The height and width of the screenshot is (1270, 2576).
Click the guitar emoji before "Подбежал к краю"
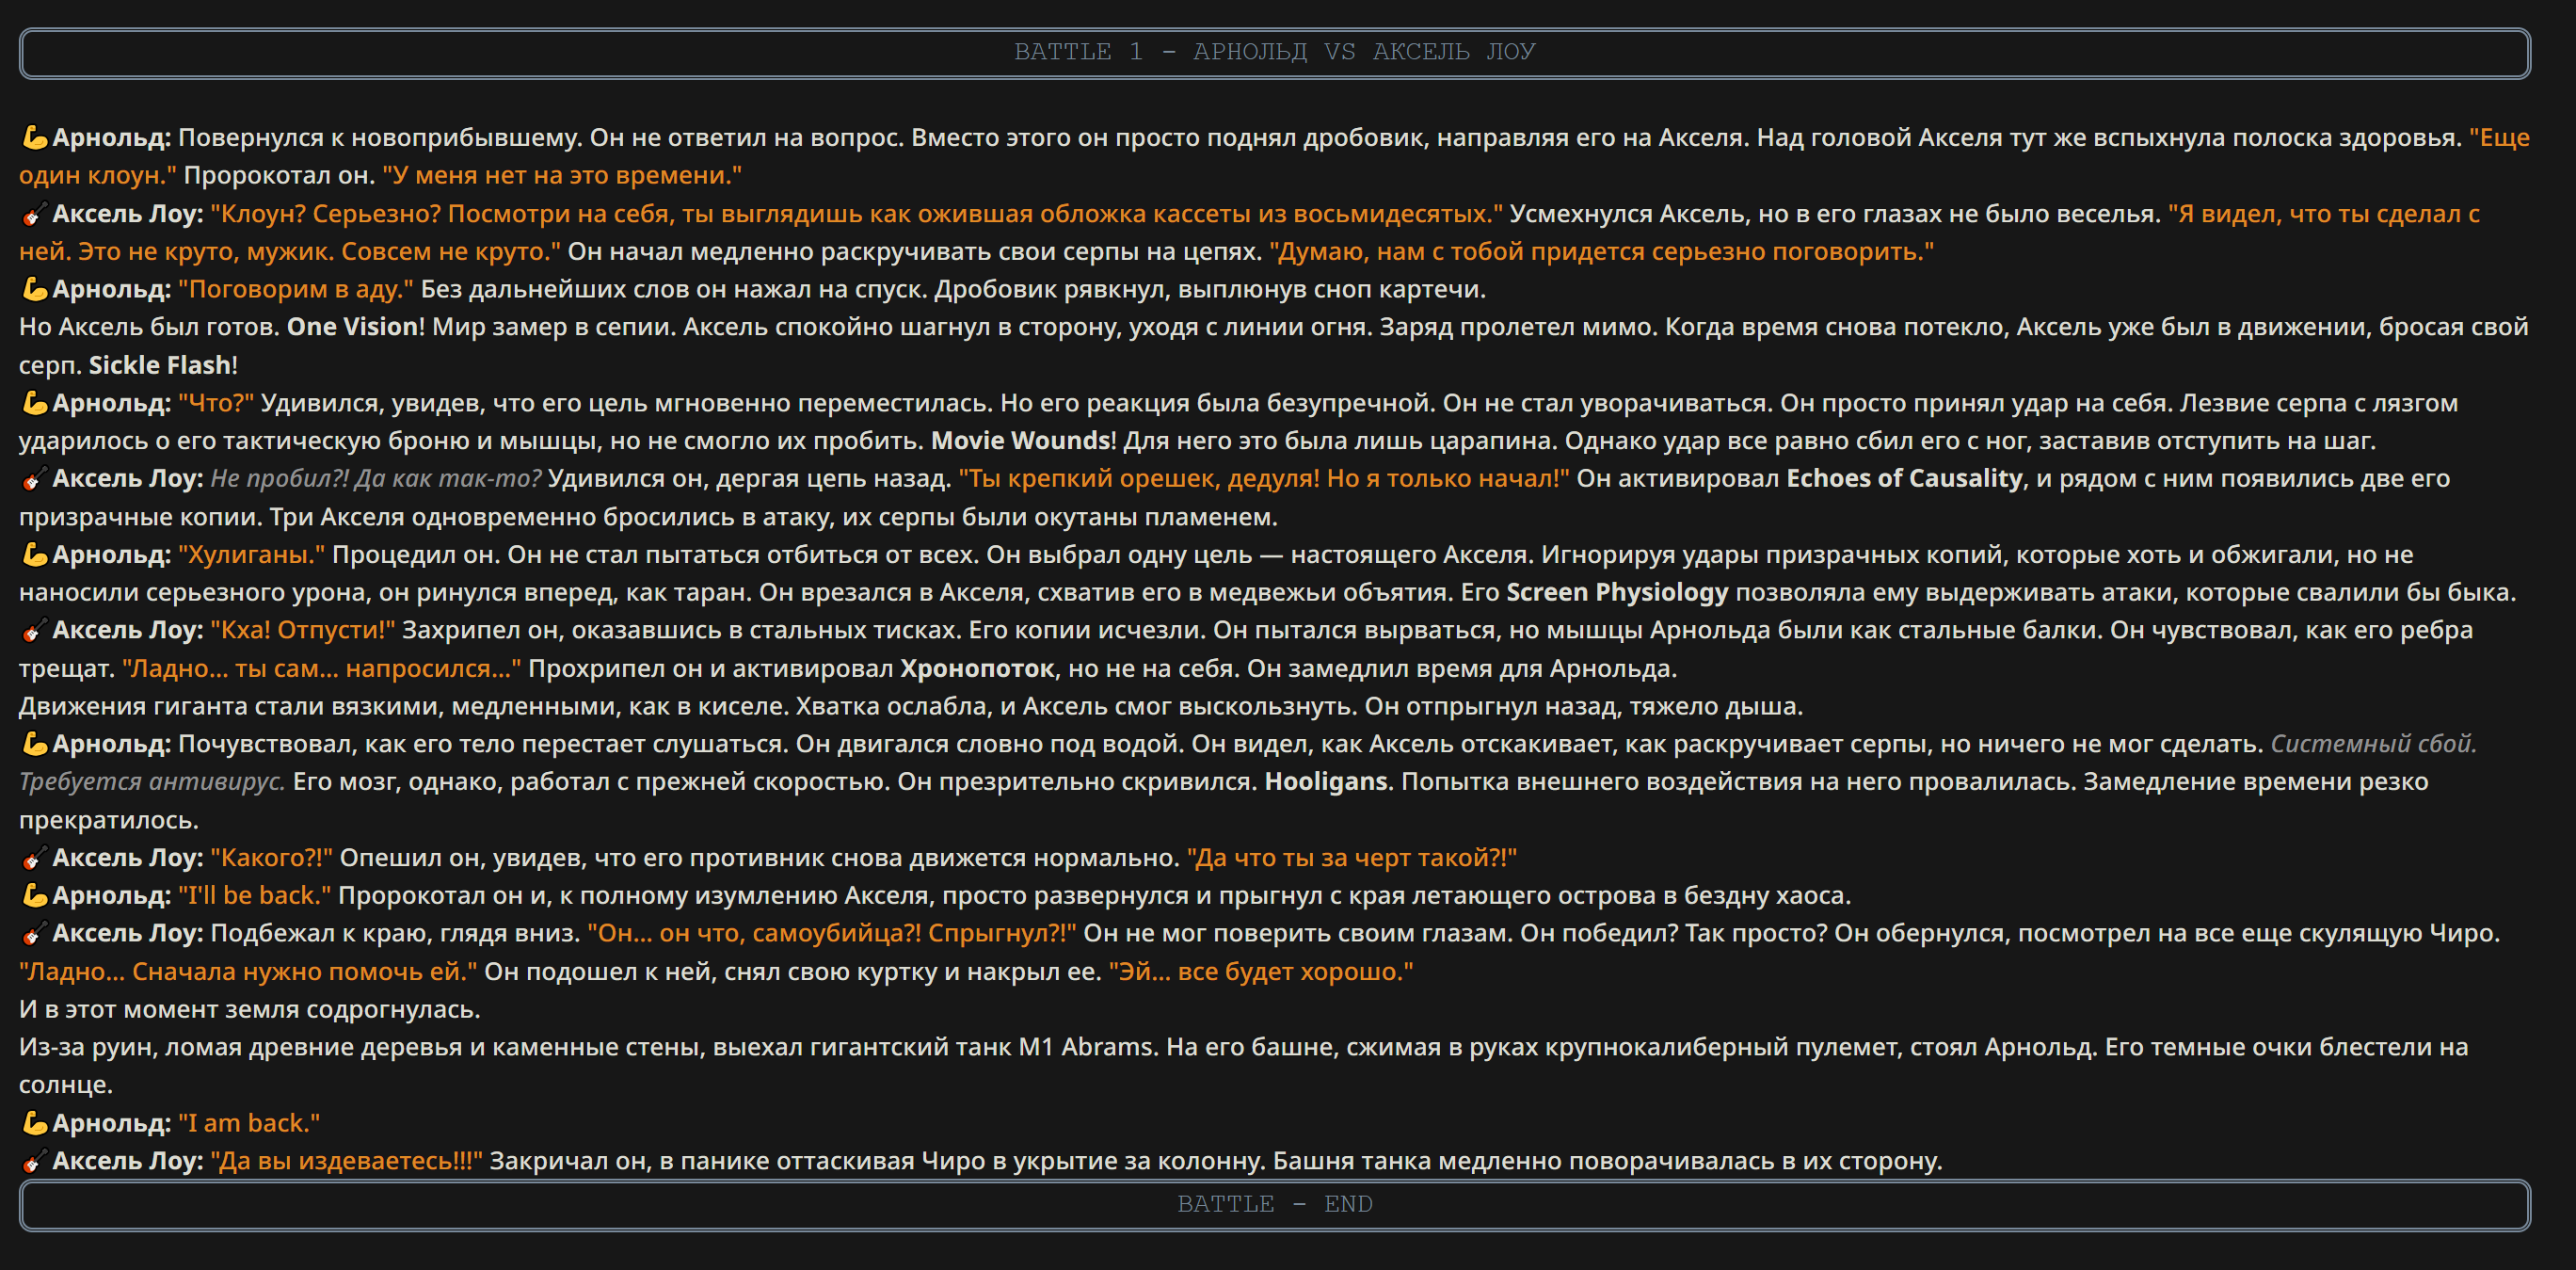(x=34, y=933)
